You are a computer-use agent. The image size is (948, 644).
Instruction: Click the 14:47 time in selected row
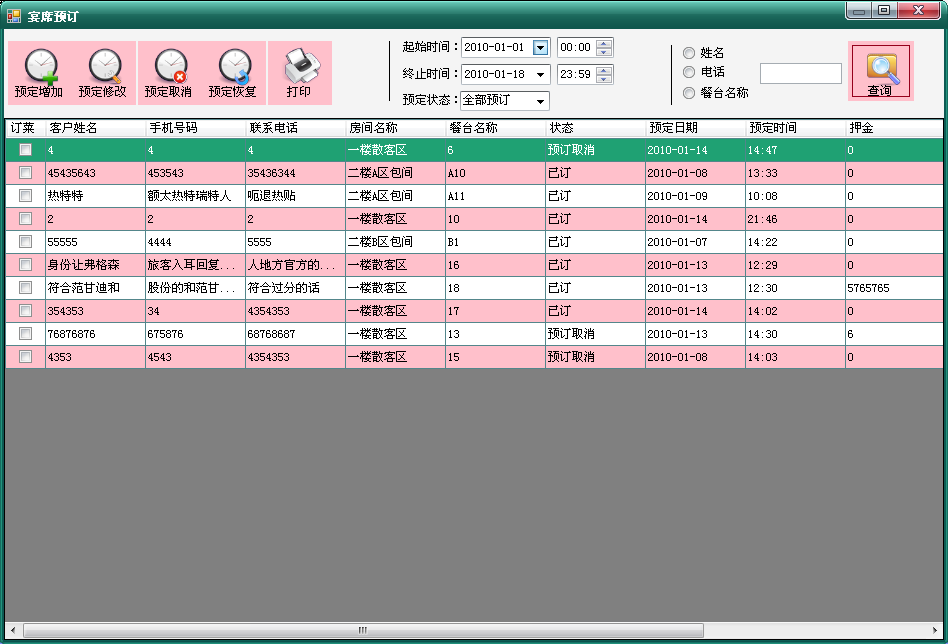(796, 150)
